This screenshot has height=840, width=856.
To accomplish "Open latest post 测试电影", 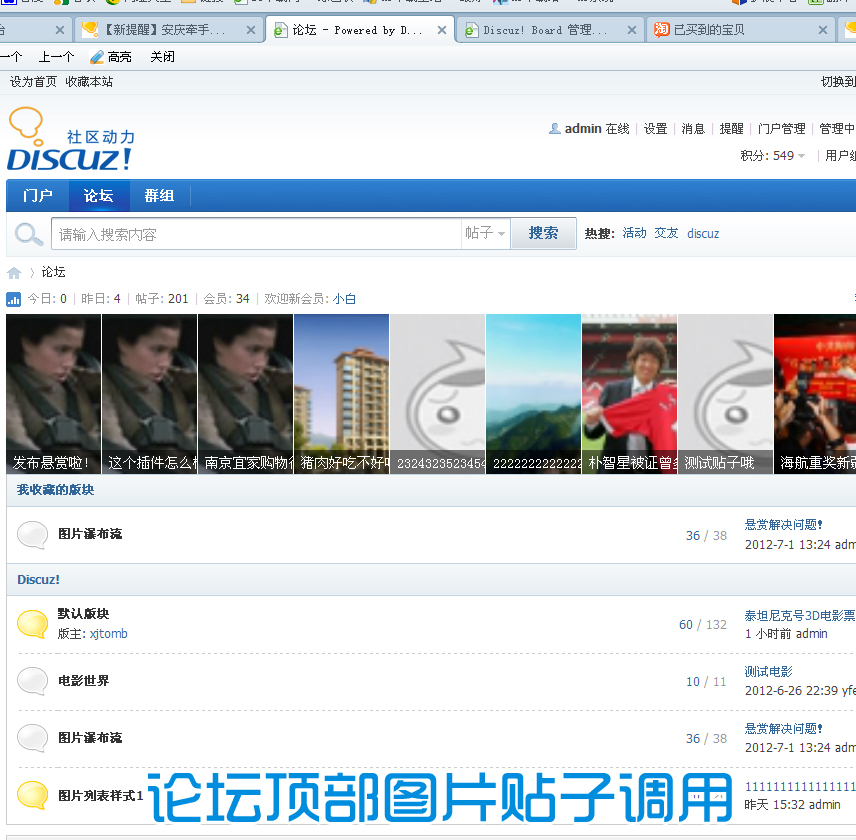I will [x=769, y=672].
